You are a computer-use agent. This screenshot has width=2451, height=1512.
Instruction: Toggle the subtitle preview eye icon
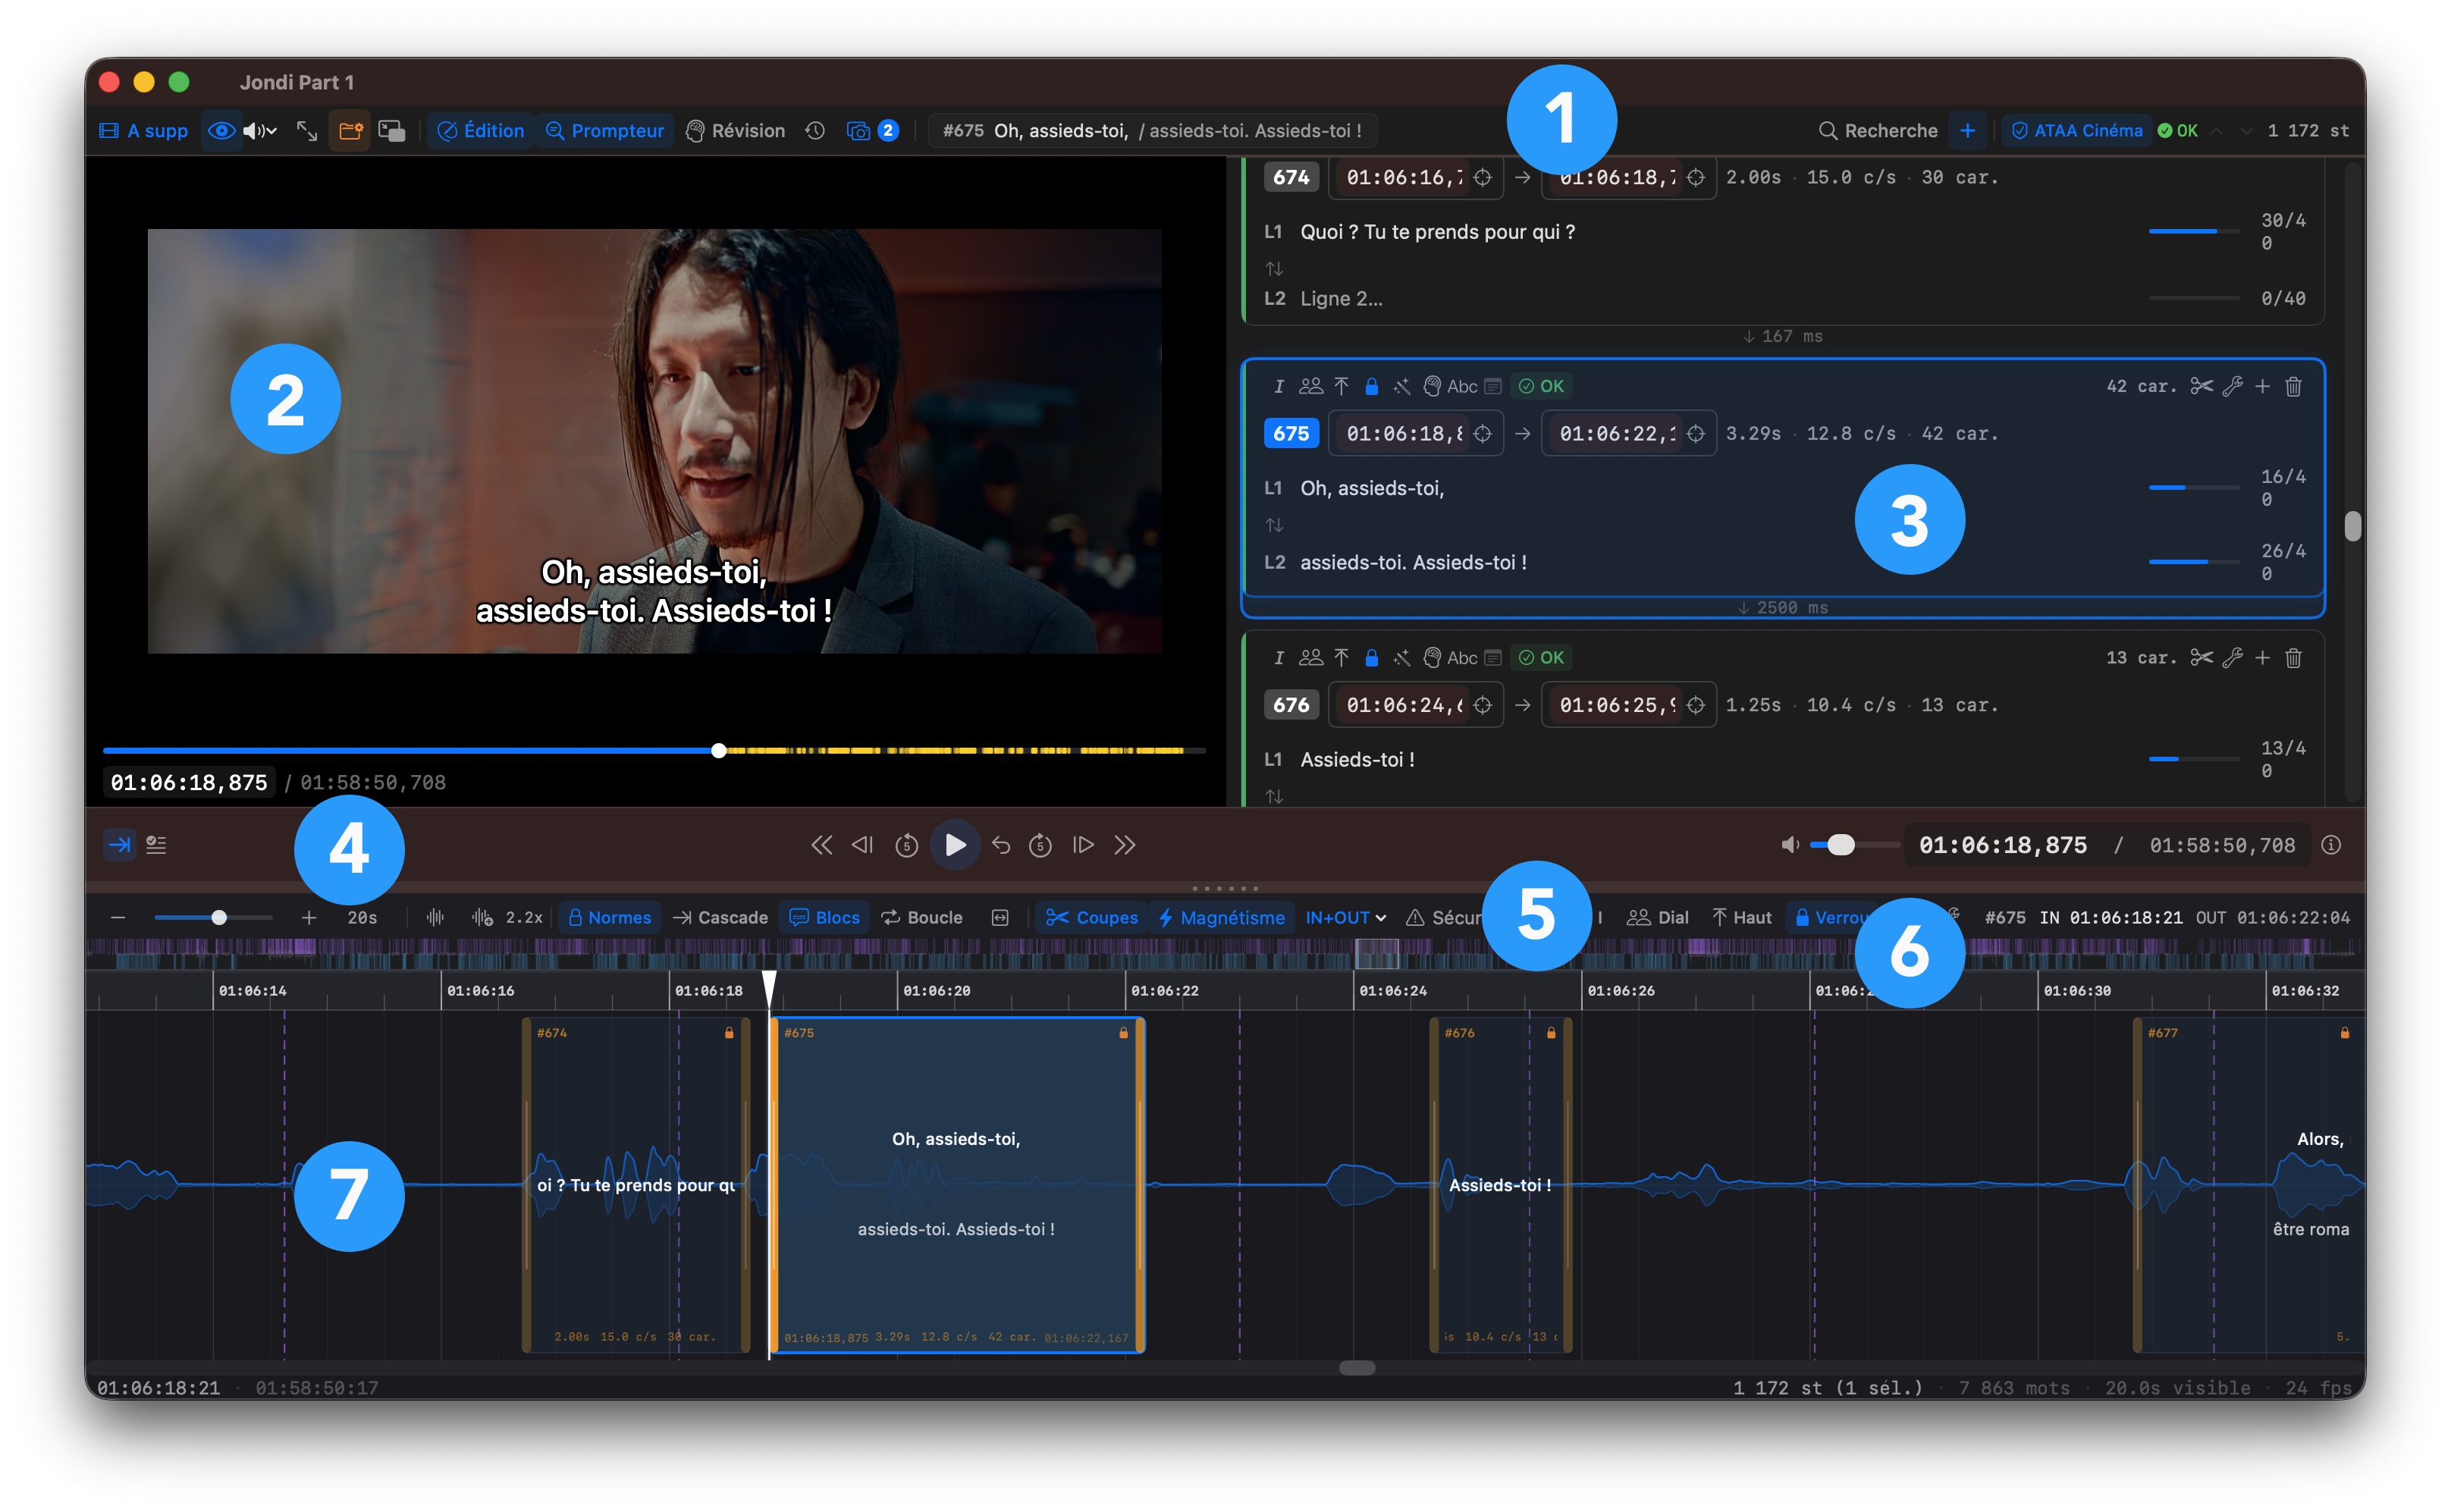[x=222, y=130]
